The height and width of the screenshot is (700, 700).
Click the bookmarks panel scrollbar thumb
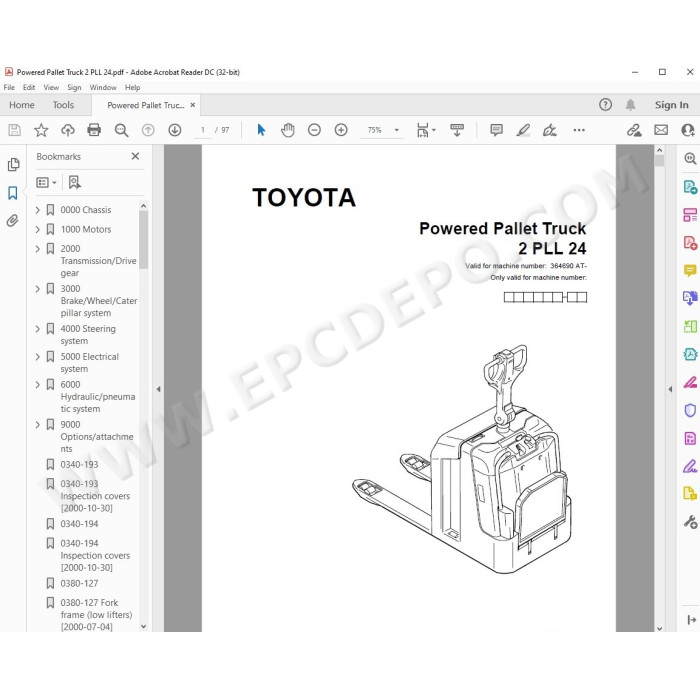(143, 240)
